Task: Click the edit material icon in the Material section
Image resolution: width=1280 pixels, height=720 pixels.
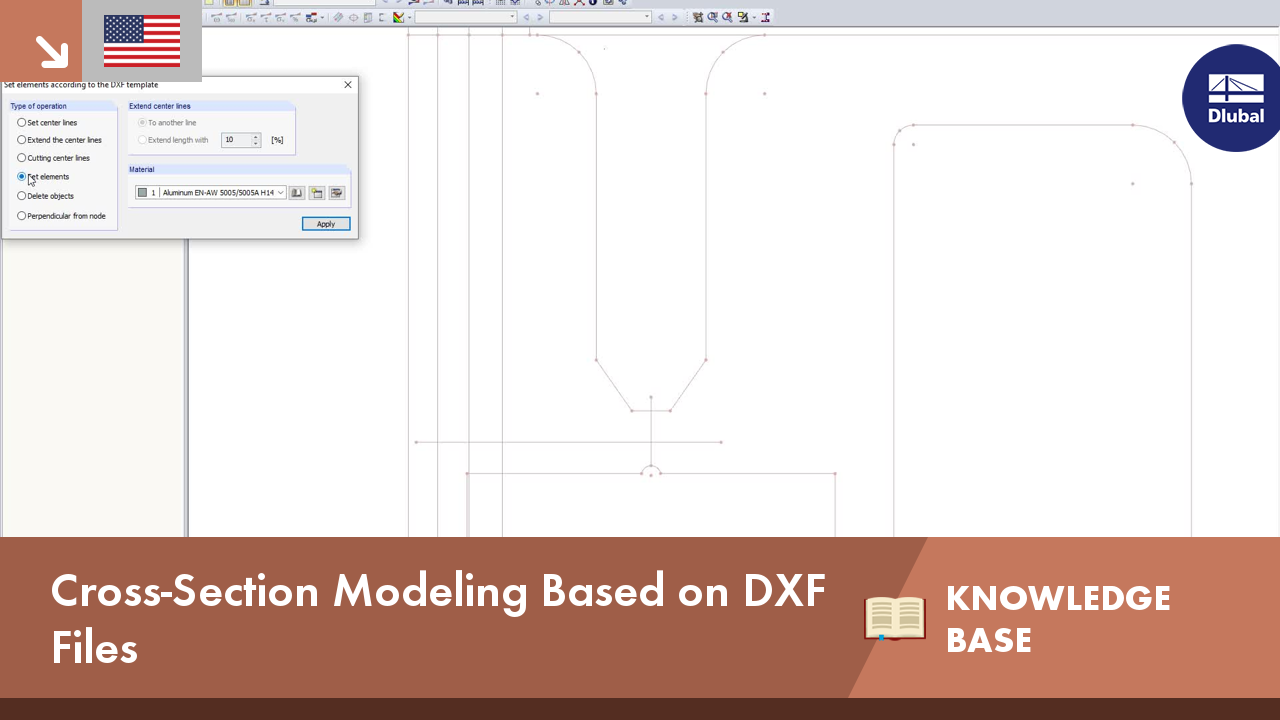Action: (x=336, y=192)
